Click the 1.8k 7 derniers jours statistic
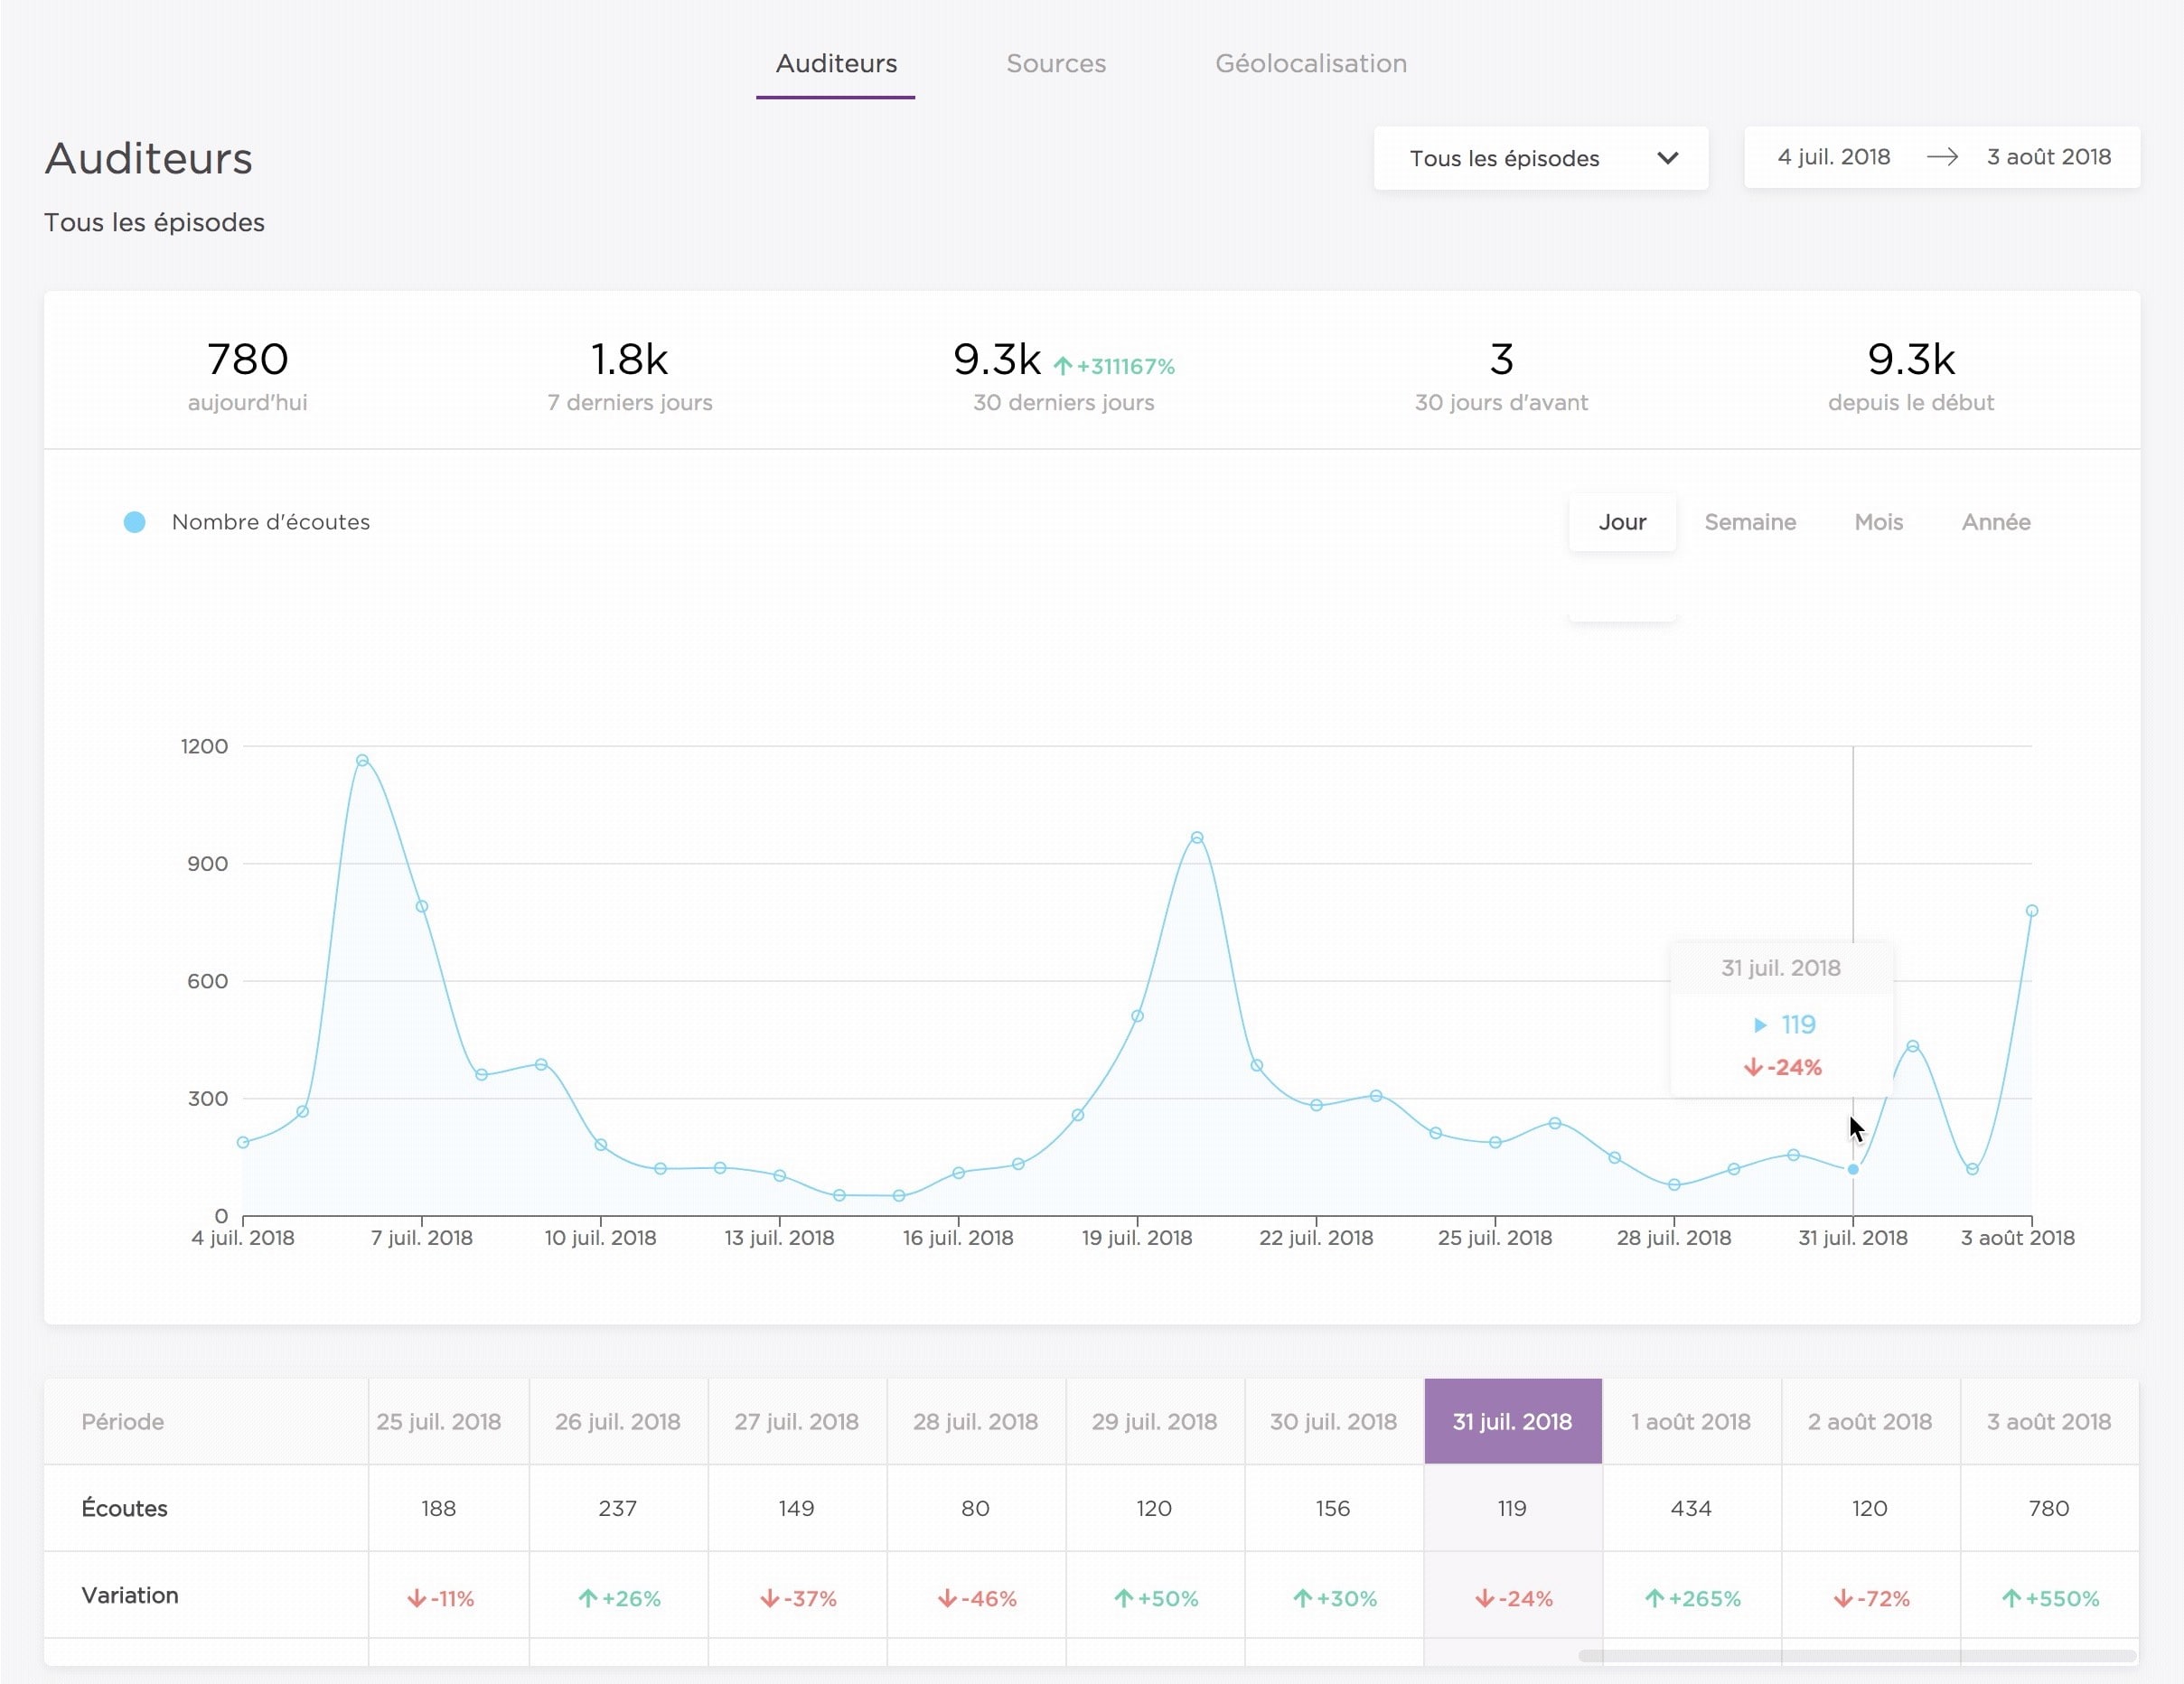 [629, 375]
